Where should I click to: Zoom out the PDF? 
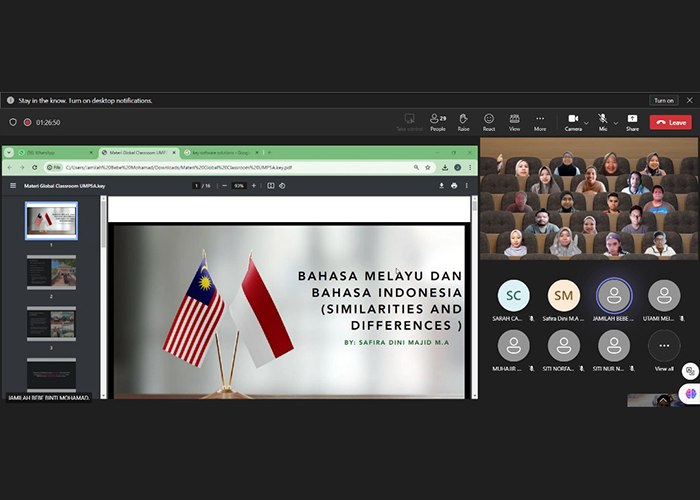pyautogui.click(x=225, y=186)
